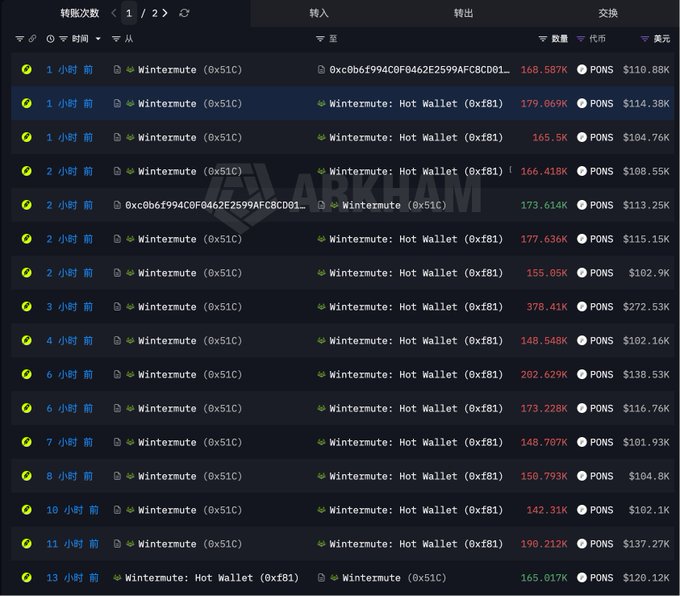
Task: Open Wintermute (0x51C) recipient in 173.614K row
Action: (x=394, y=205)
